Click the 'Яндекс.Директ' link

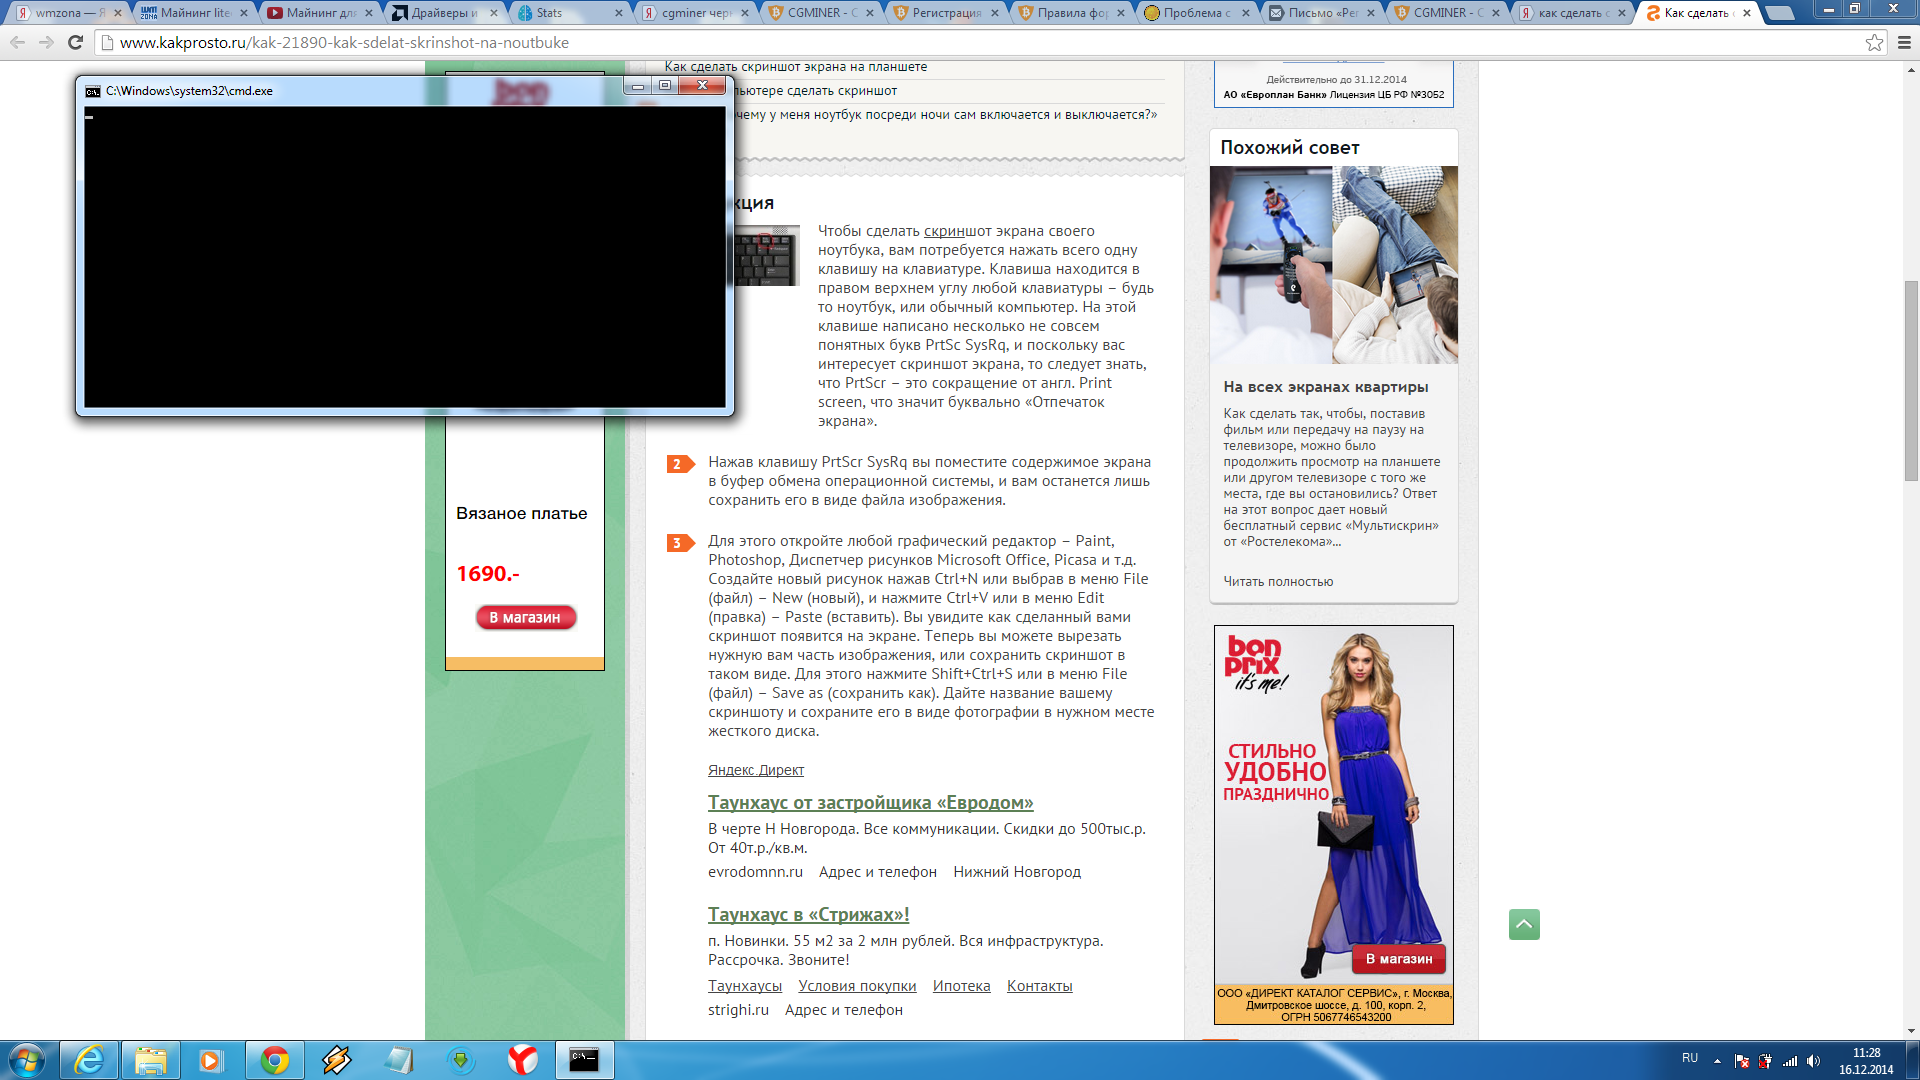[756, 770]
